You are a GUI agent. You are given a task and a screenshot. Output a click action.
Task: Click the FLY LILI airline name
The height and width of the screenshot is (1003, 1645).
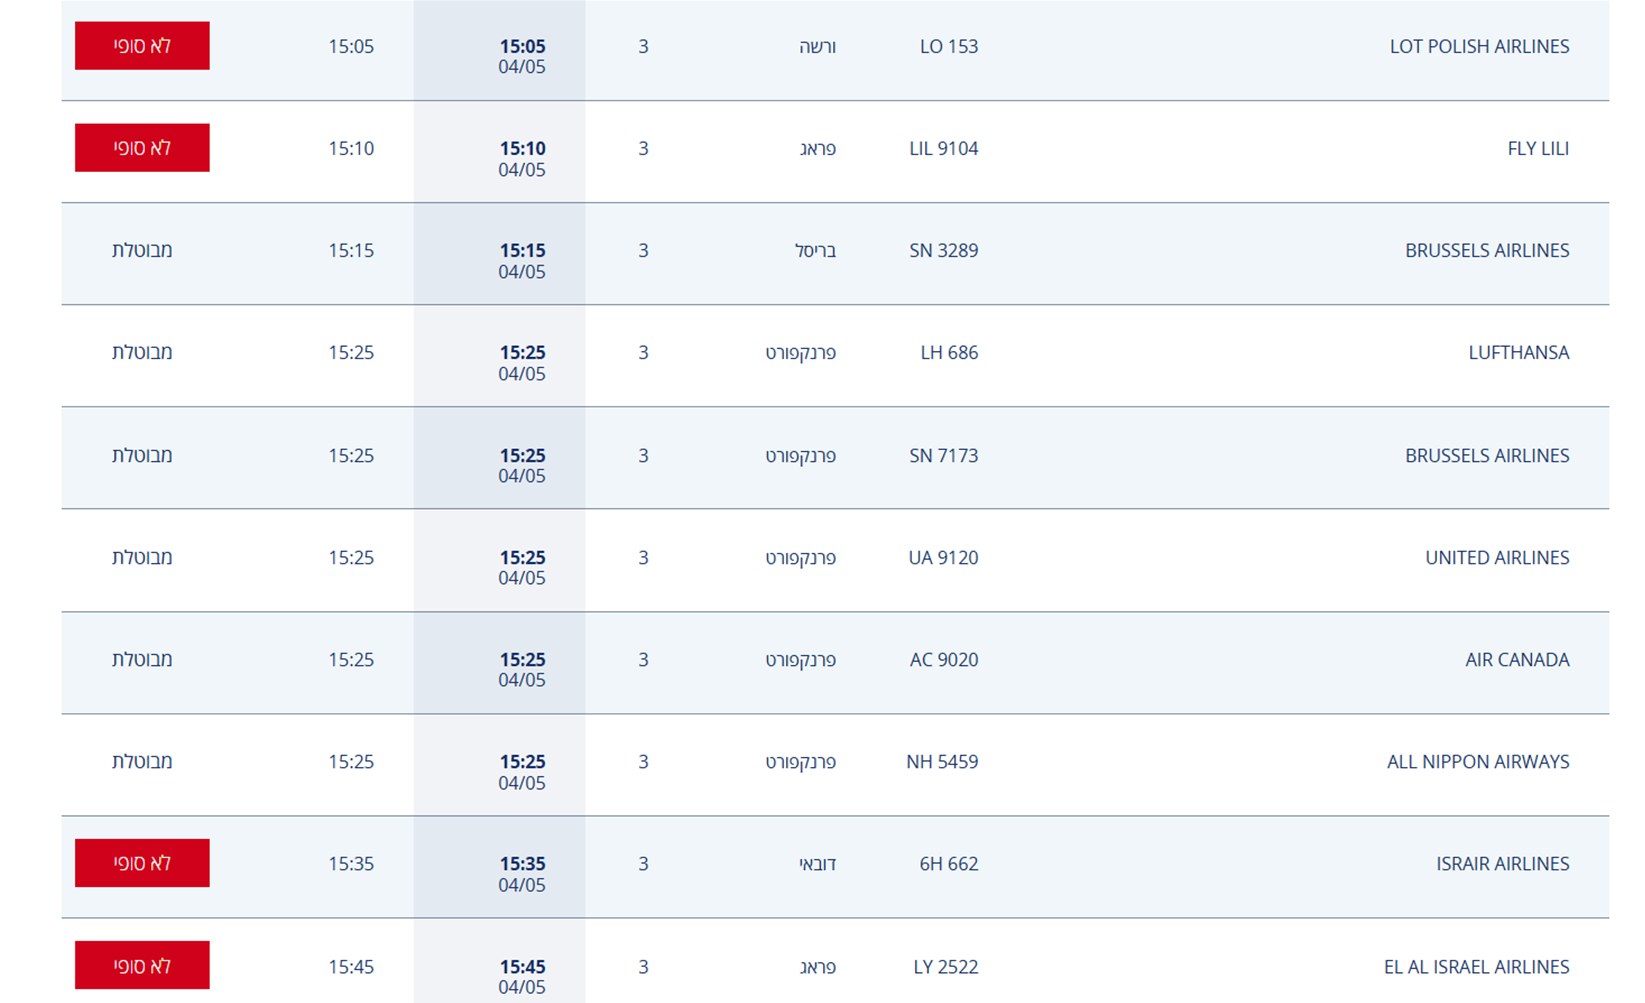1537,149
